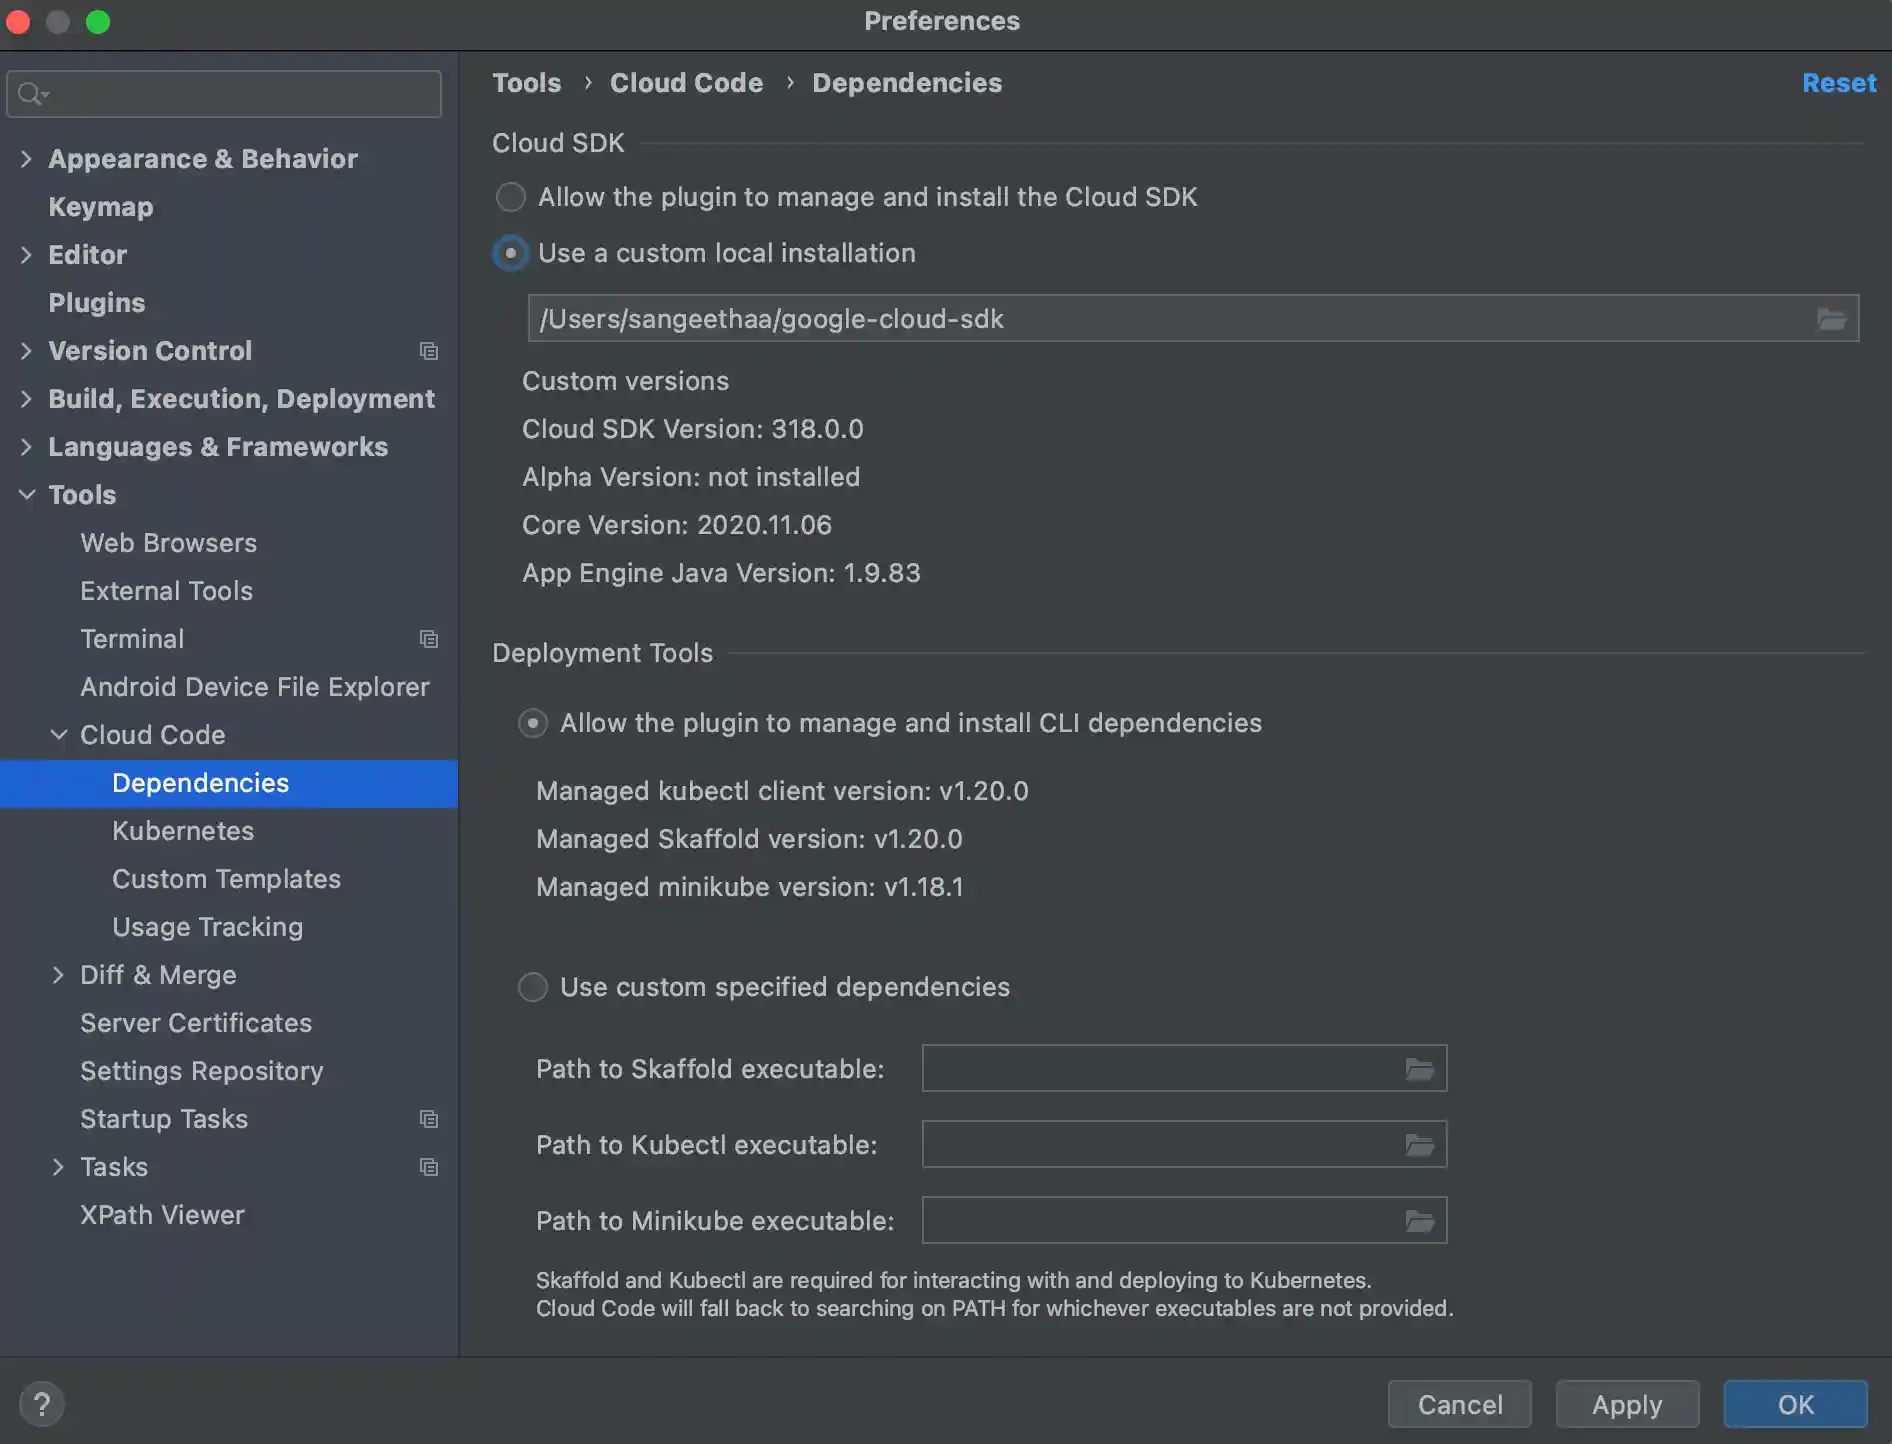Switch to the Kubernetes settings page
Image resolution: width=1892 pixels, height=1444 pixels.
coord(183,831)
